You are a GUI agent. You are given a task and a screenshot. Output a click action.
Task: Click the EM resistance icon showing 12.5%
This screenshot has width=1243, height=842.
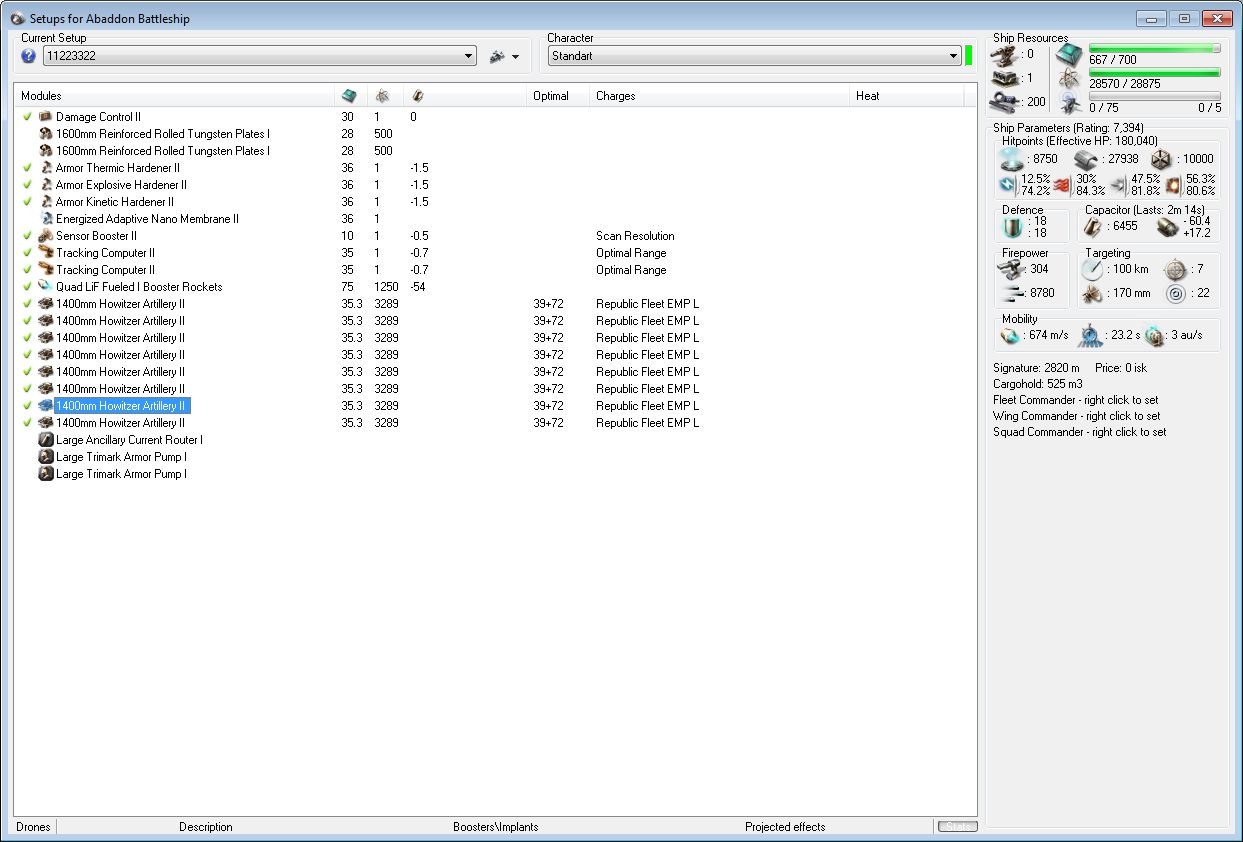1008,184
